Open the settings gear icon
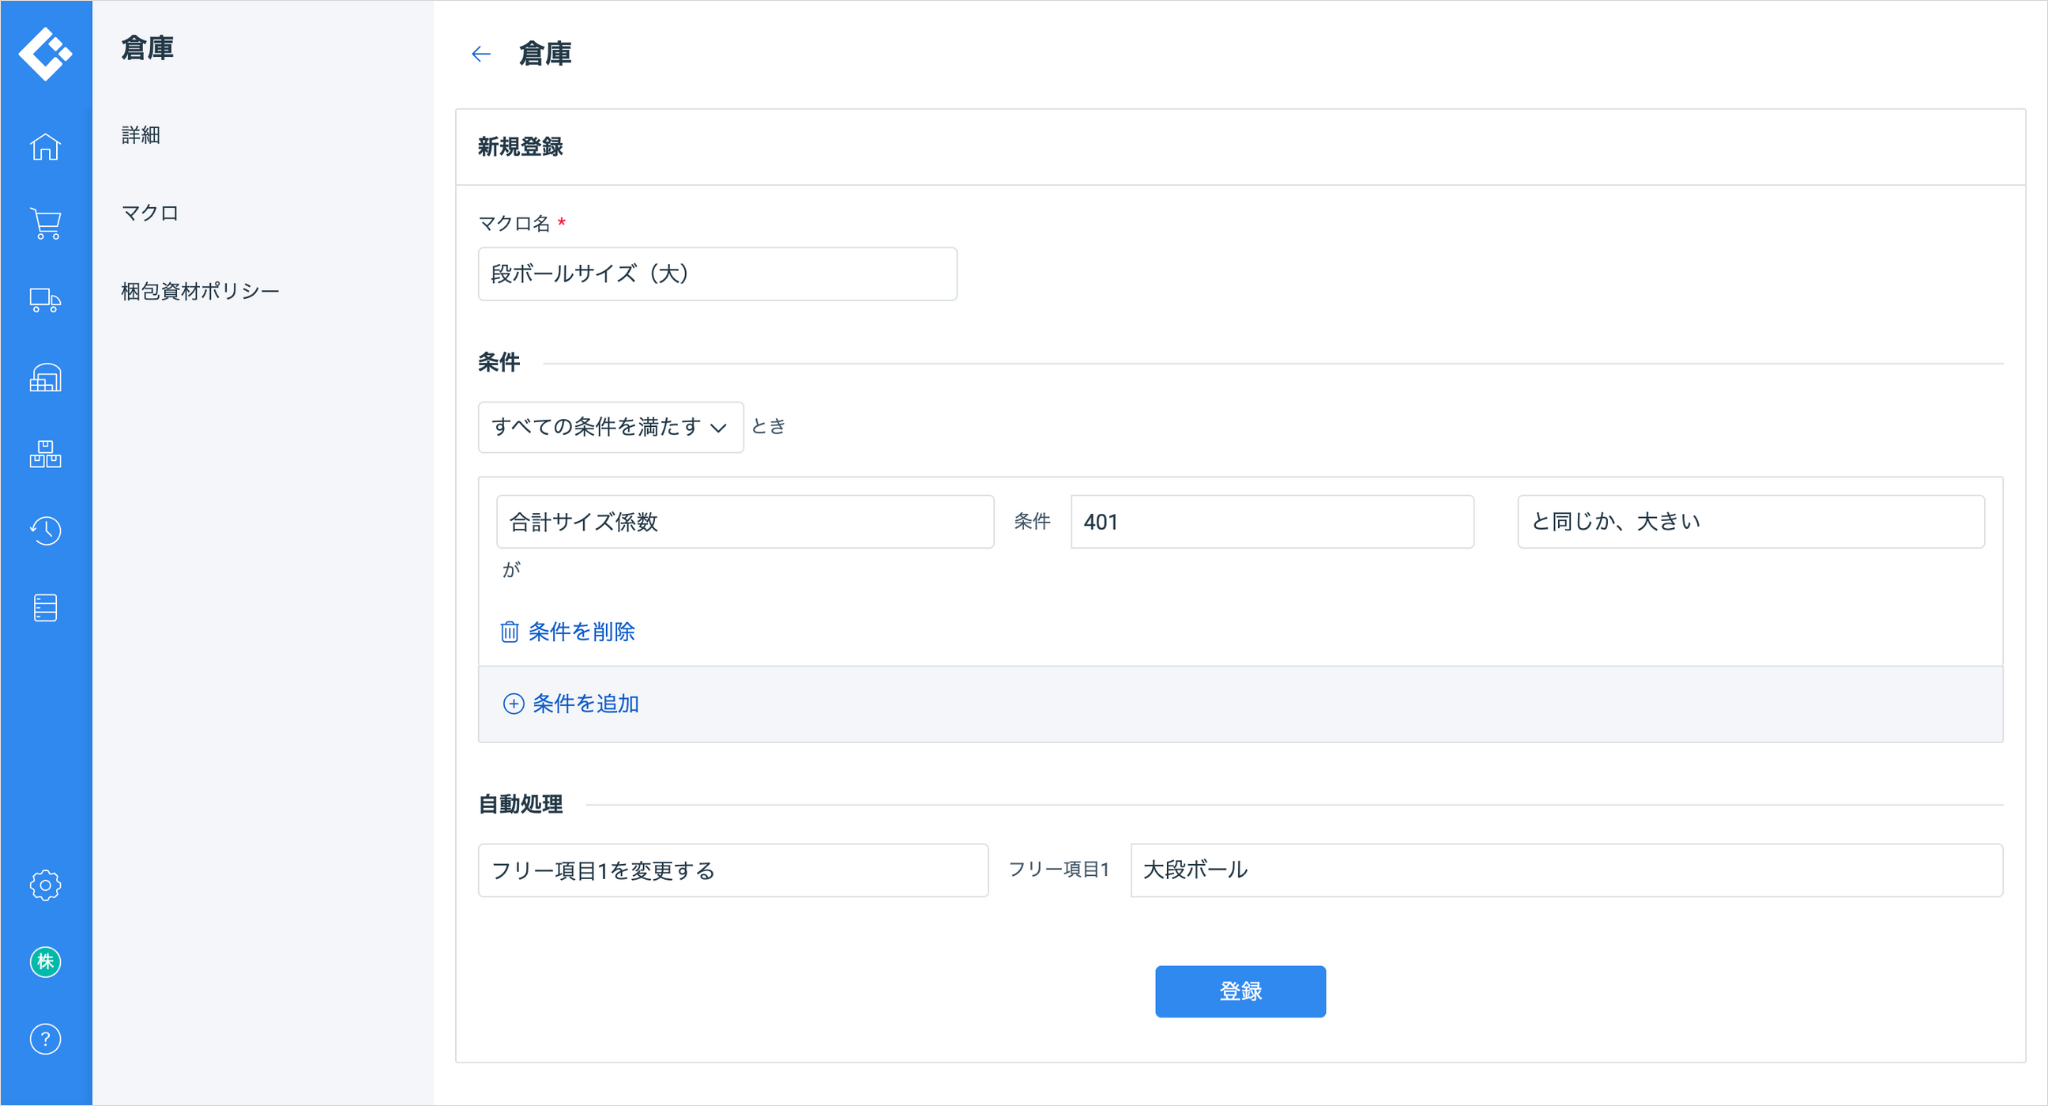The width and height of the screenshot is (2048, 1106). 45,885
